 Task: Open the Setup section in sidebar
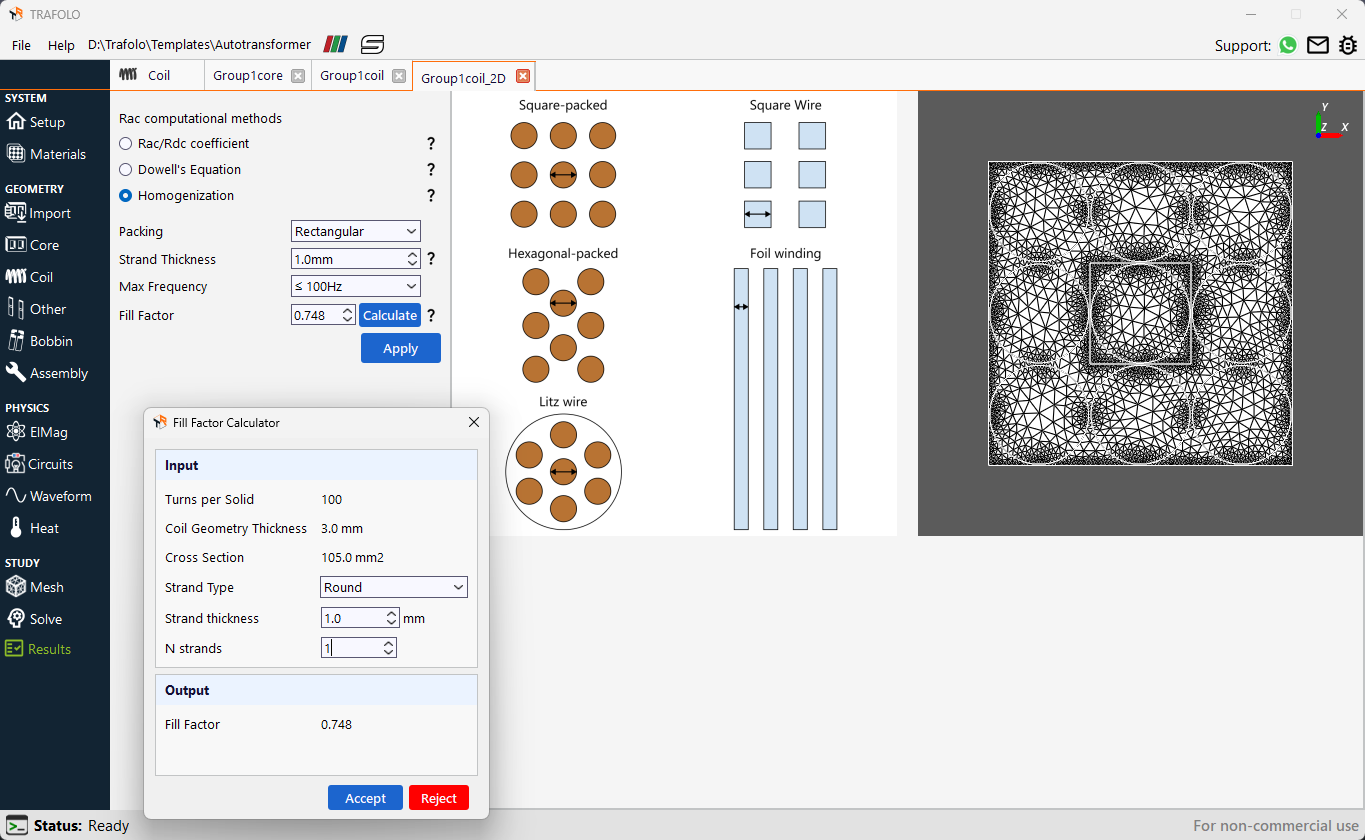[x=36, y=122]
